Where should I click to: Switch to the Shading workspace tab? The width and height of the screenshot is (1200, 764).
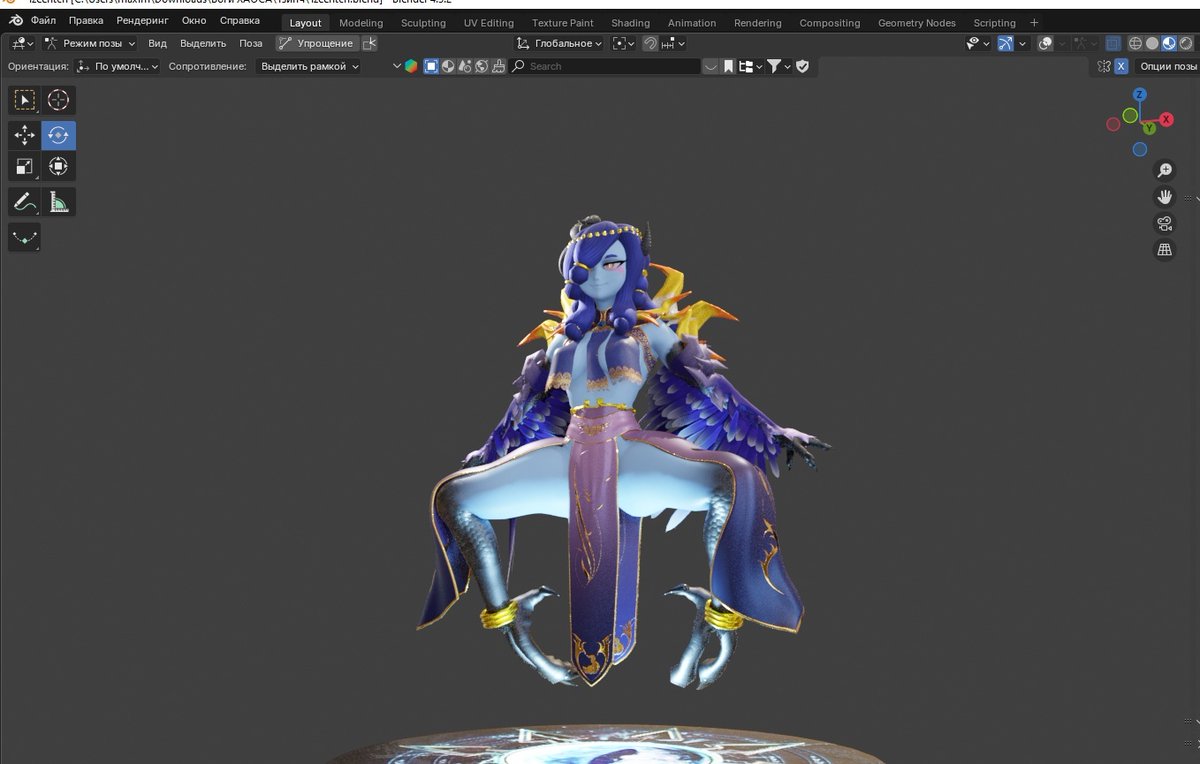click(x=630, y=23)
